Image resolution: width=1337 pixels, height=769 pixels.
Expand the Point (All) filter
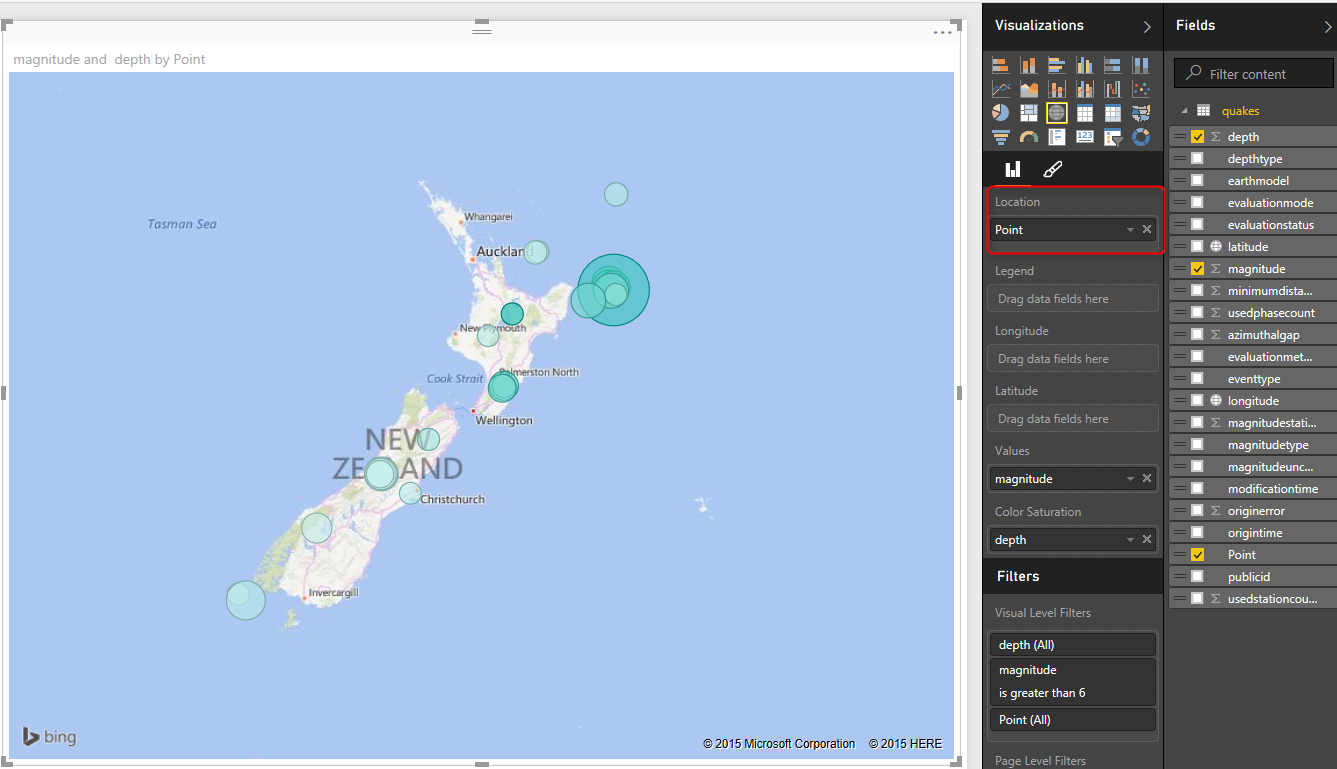click(1072, 720)
